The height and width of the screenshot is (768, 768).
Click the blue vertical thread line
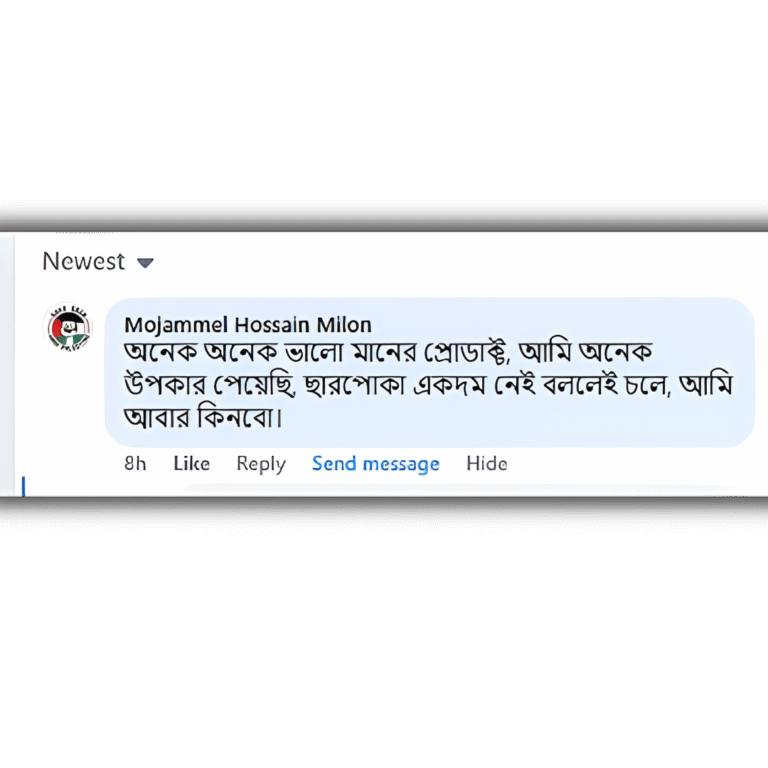click(x=22, y=486)
